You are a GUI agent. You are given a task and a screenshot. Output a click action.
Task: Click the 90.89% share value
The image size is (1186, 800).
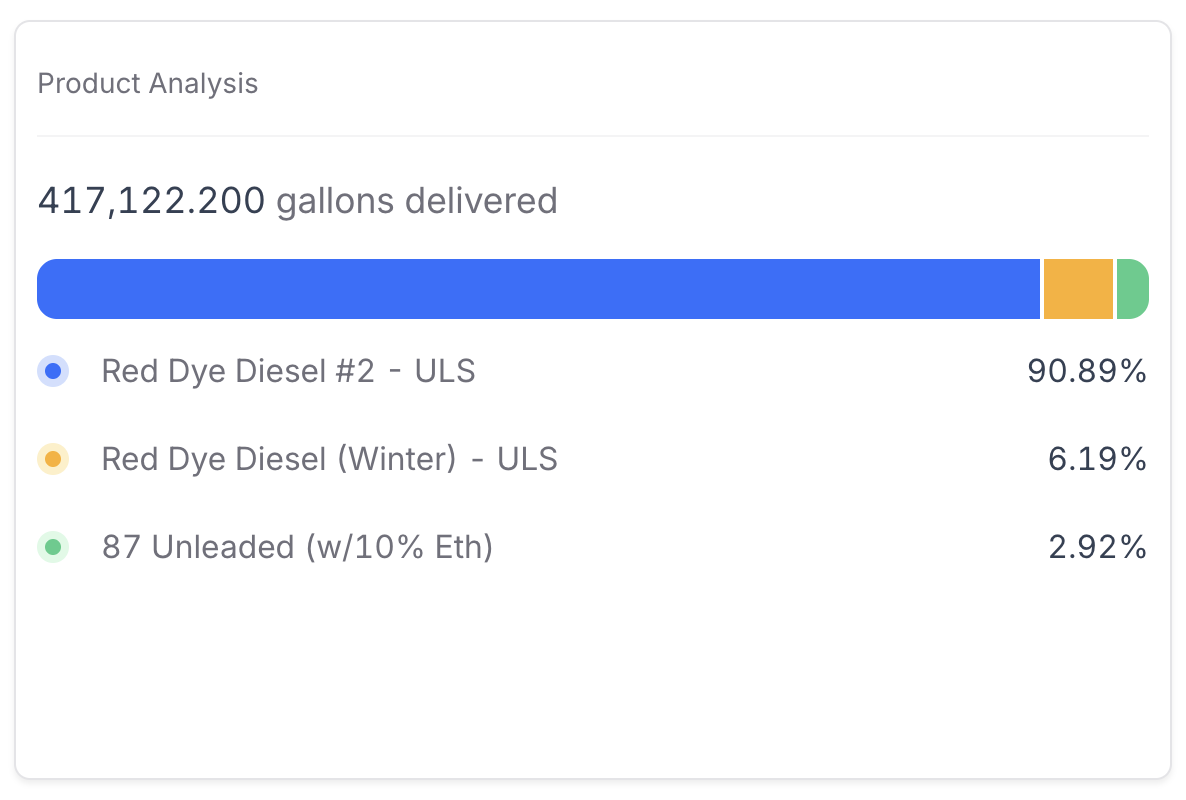1086,372
